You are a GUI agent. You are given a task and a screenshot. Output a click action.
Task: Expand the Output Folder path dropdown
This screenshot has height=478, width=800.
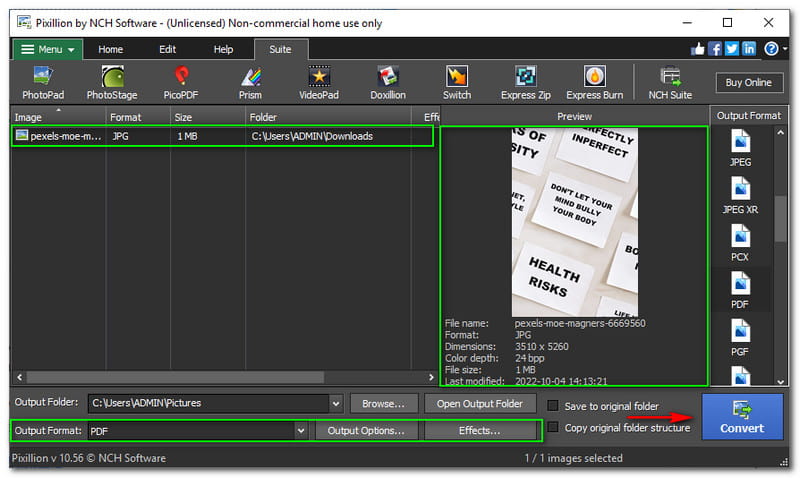pos(335,403)
